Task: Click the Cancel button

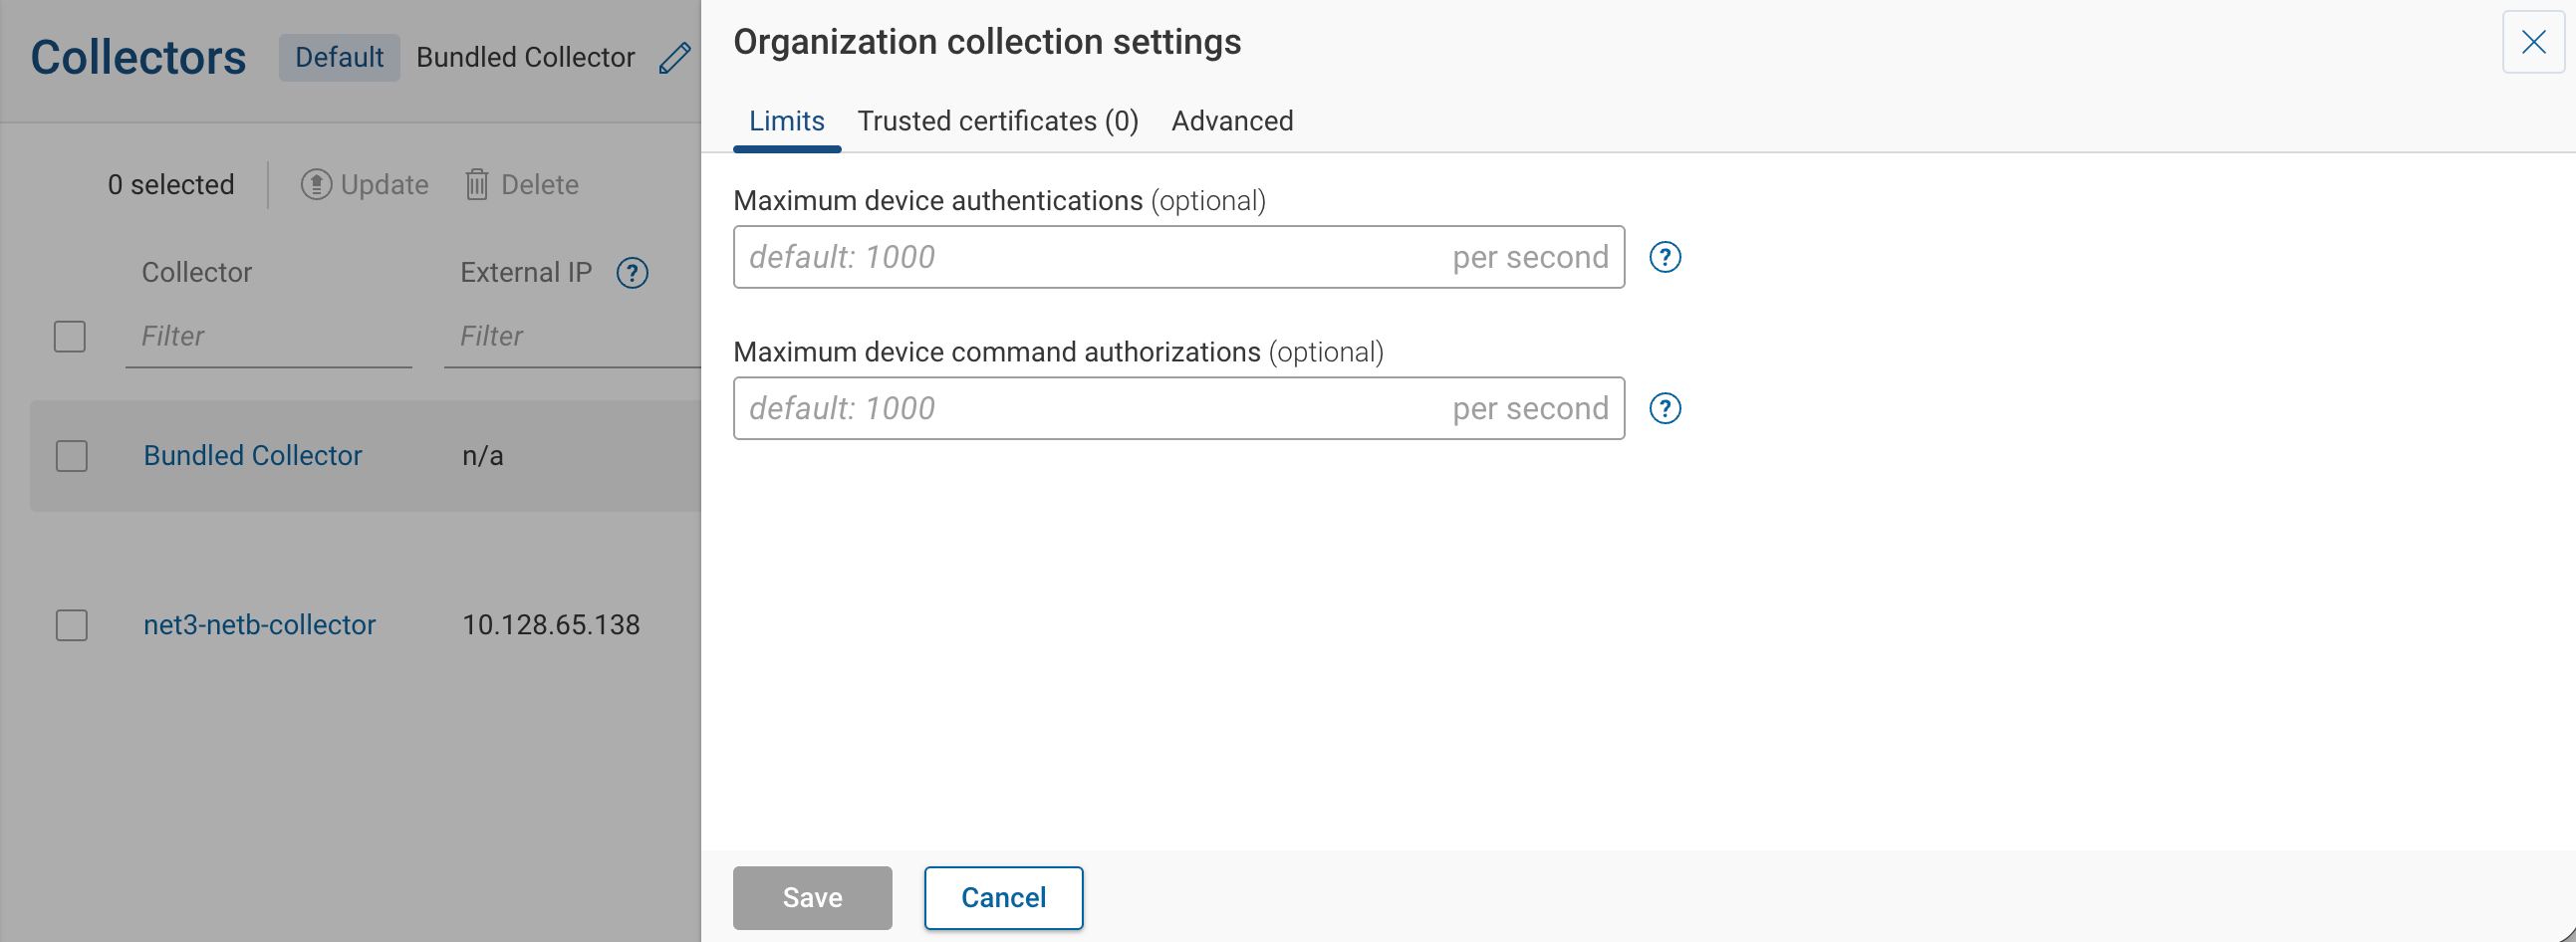Action: tap(1003, 897)
